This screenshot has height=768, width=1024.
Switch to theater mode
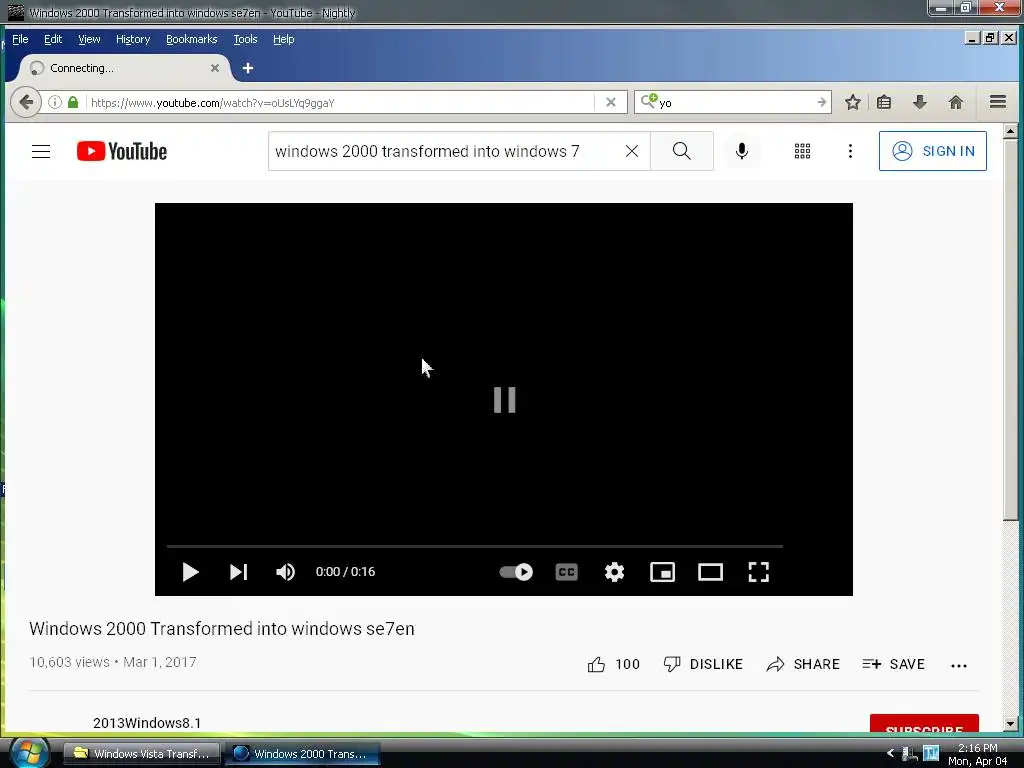click(x=711, y=572)
